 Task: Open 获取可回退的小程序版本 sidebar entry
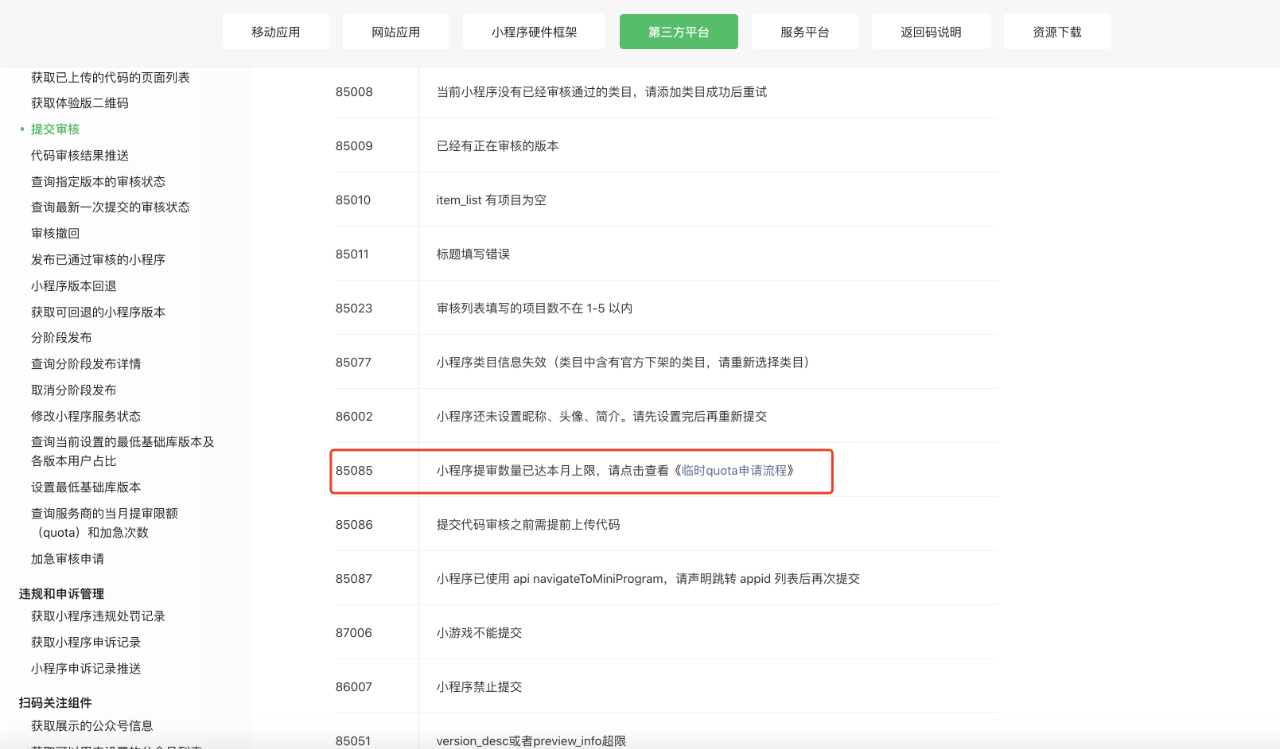point(98,312)
